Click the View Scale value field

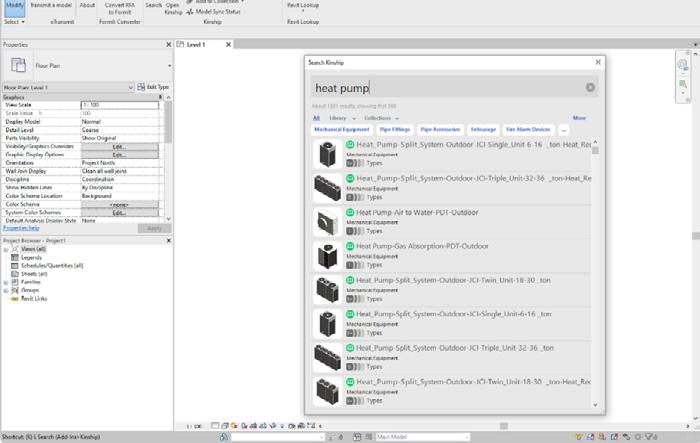click(120, 105)
